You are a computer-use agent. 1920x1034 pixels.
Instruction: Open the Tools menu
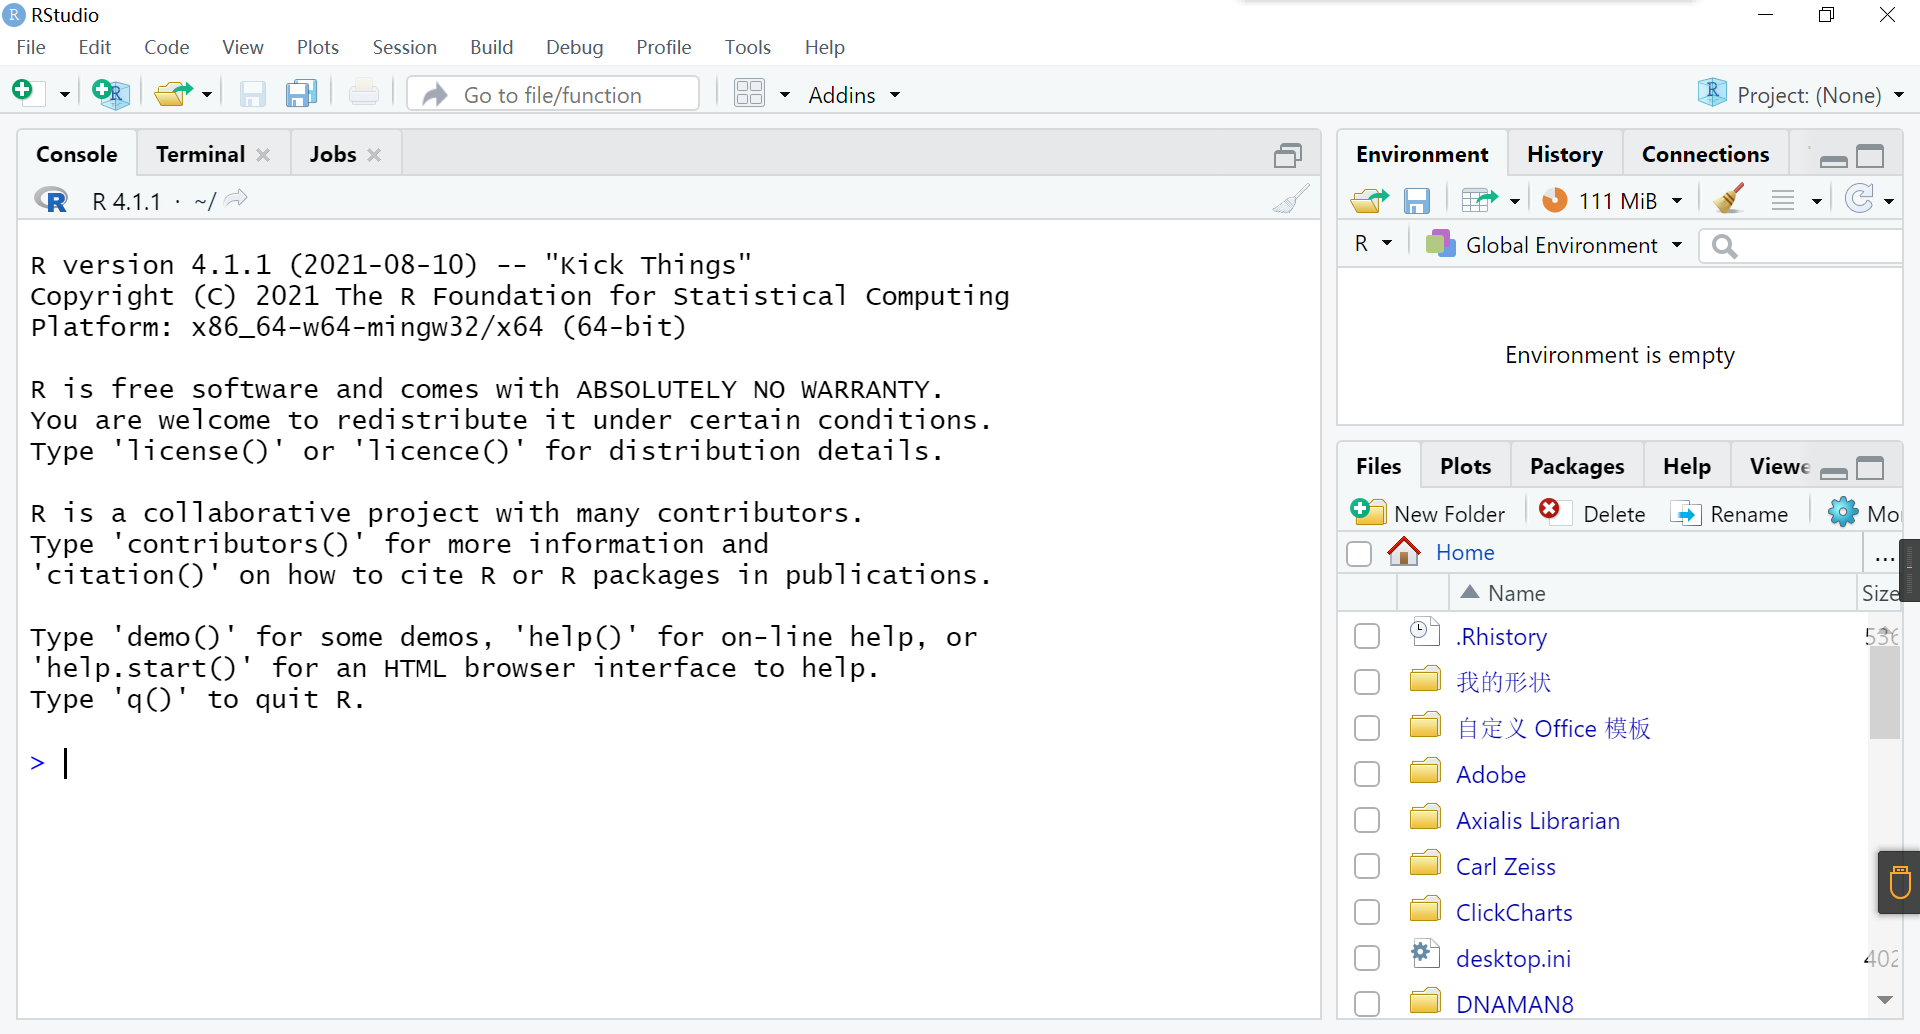coord(747,47)
